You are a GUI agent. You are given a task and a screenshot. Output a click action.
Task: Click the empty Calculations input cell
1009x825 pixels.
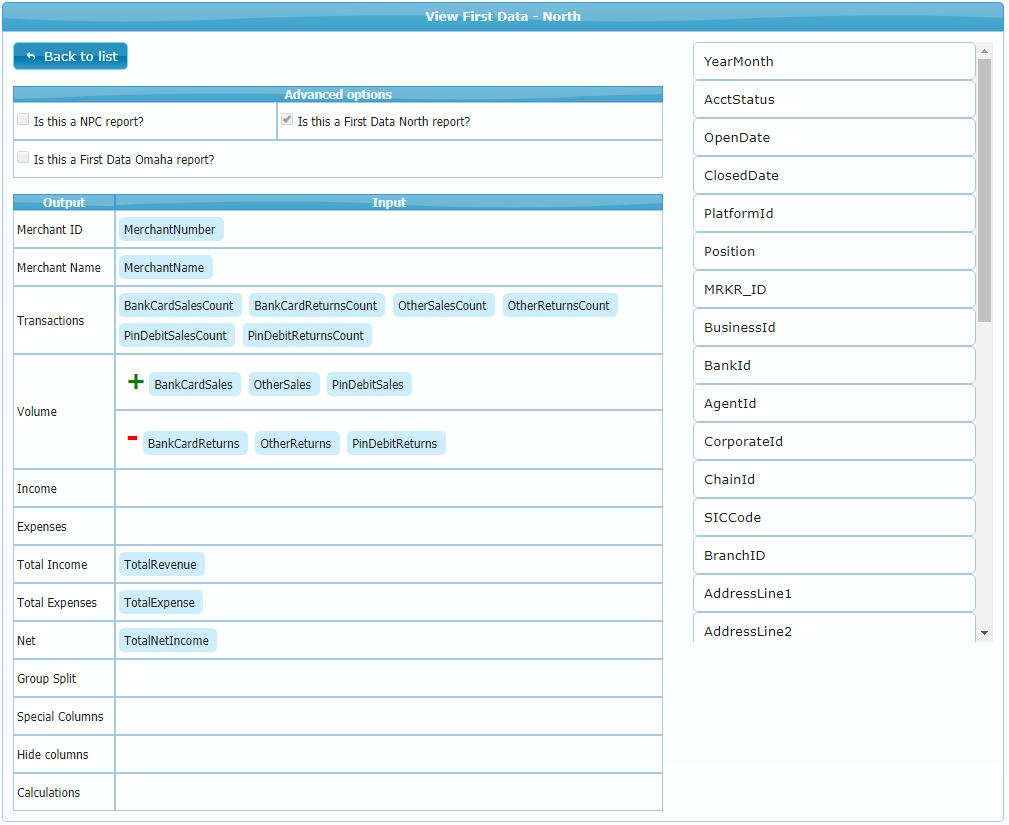click(x=388, y=793)
